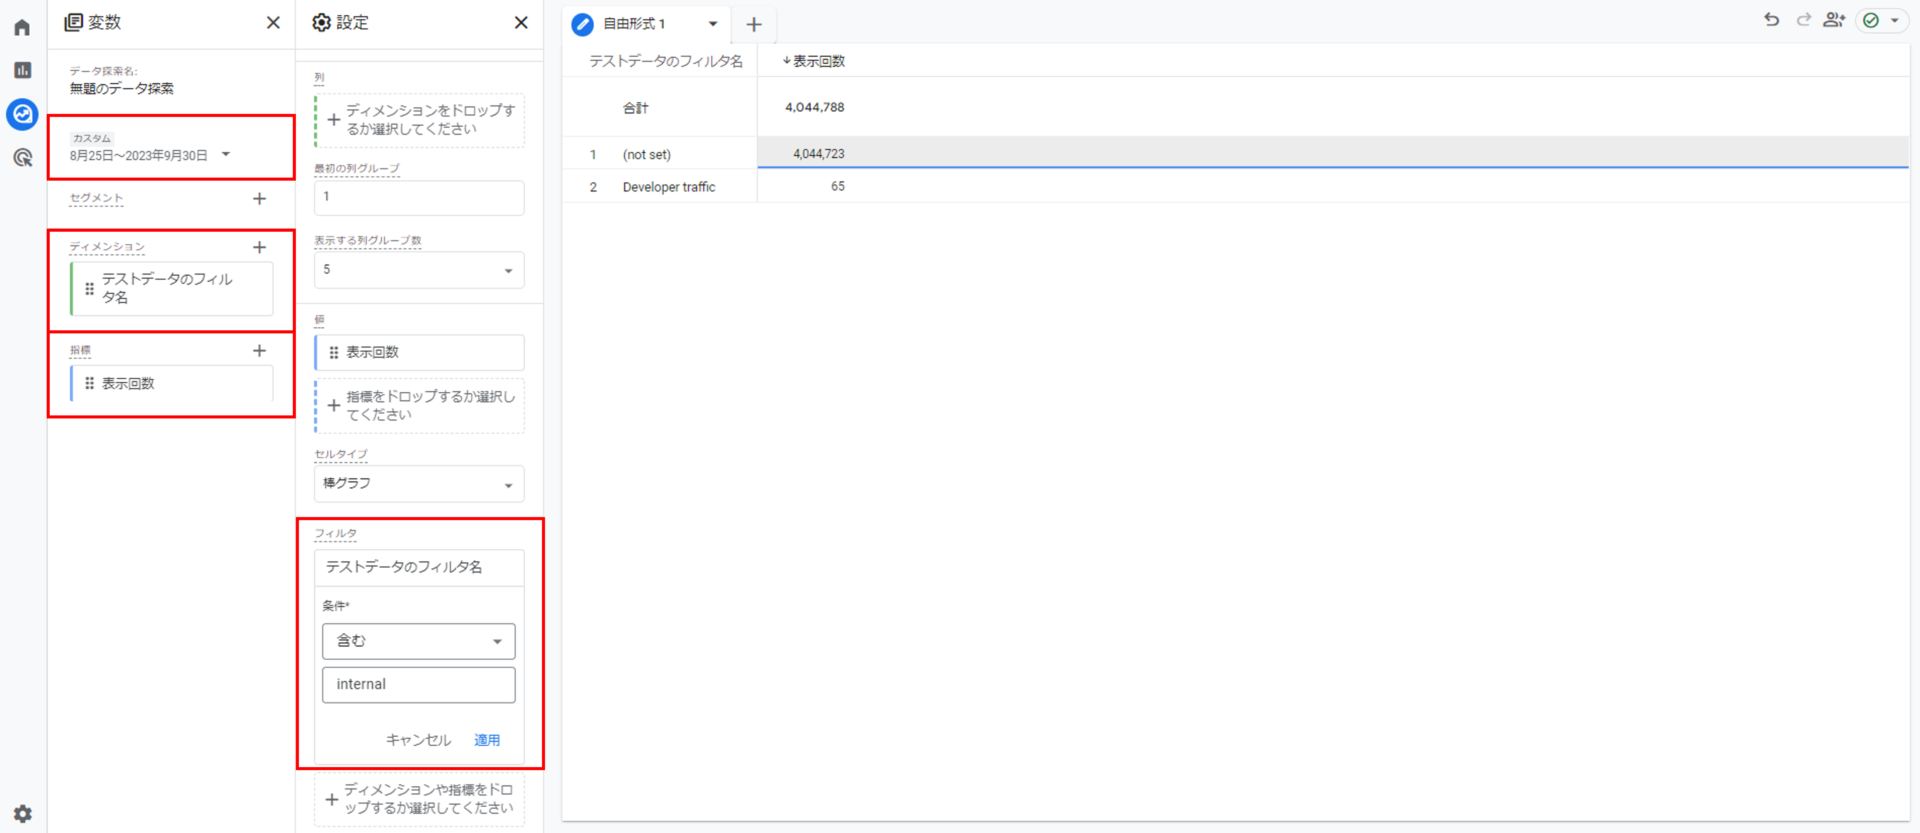Close the 変数 panel

pos(273,22)
